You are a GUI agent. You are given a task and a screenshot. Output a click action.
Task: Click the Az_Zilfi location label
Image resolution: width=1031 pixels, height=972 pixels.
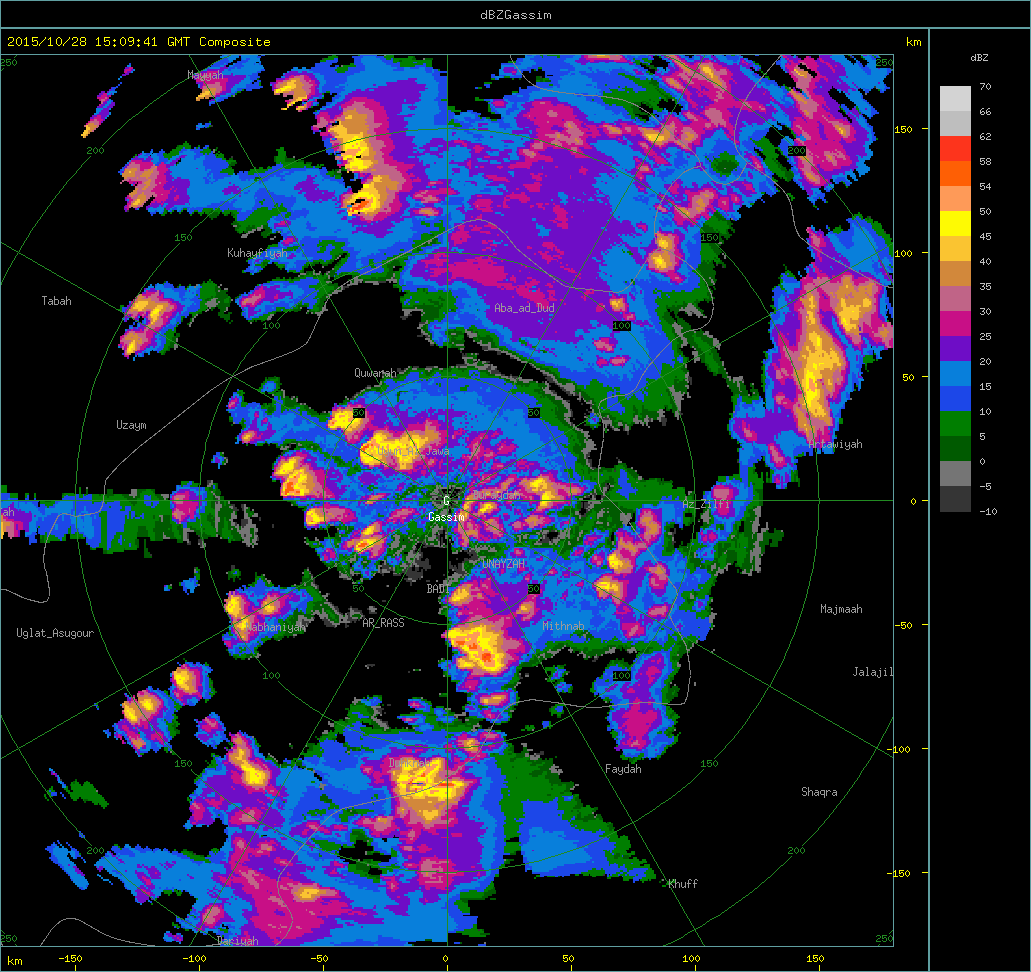tap(706, 504)
